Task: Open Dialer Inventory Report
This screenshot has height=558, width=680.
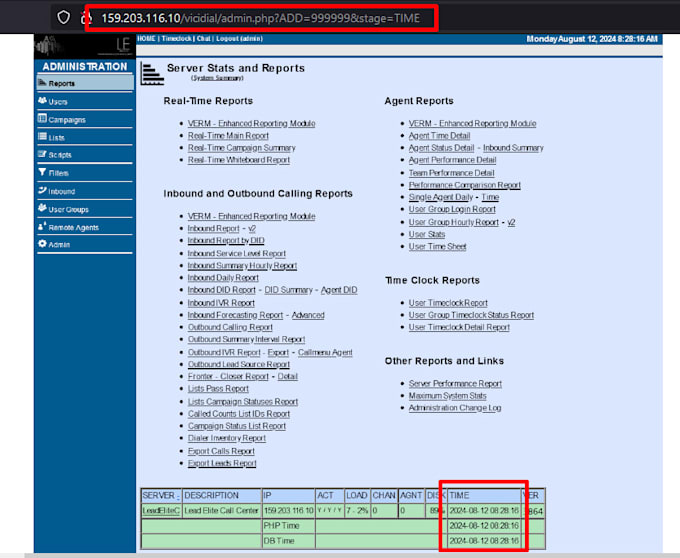Action: coord(227,438)
